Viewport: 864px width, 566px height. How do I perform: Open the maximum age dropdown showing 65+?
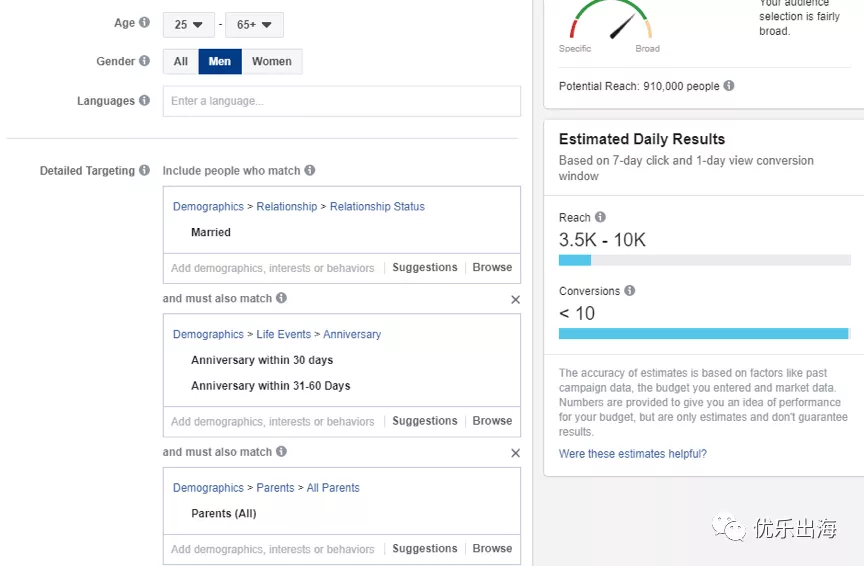[254, 24]
